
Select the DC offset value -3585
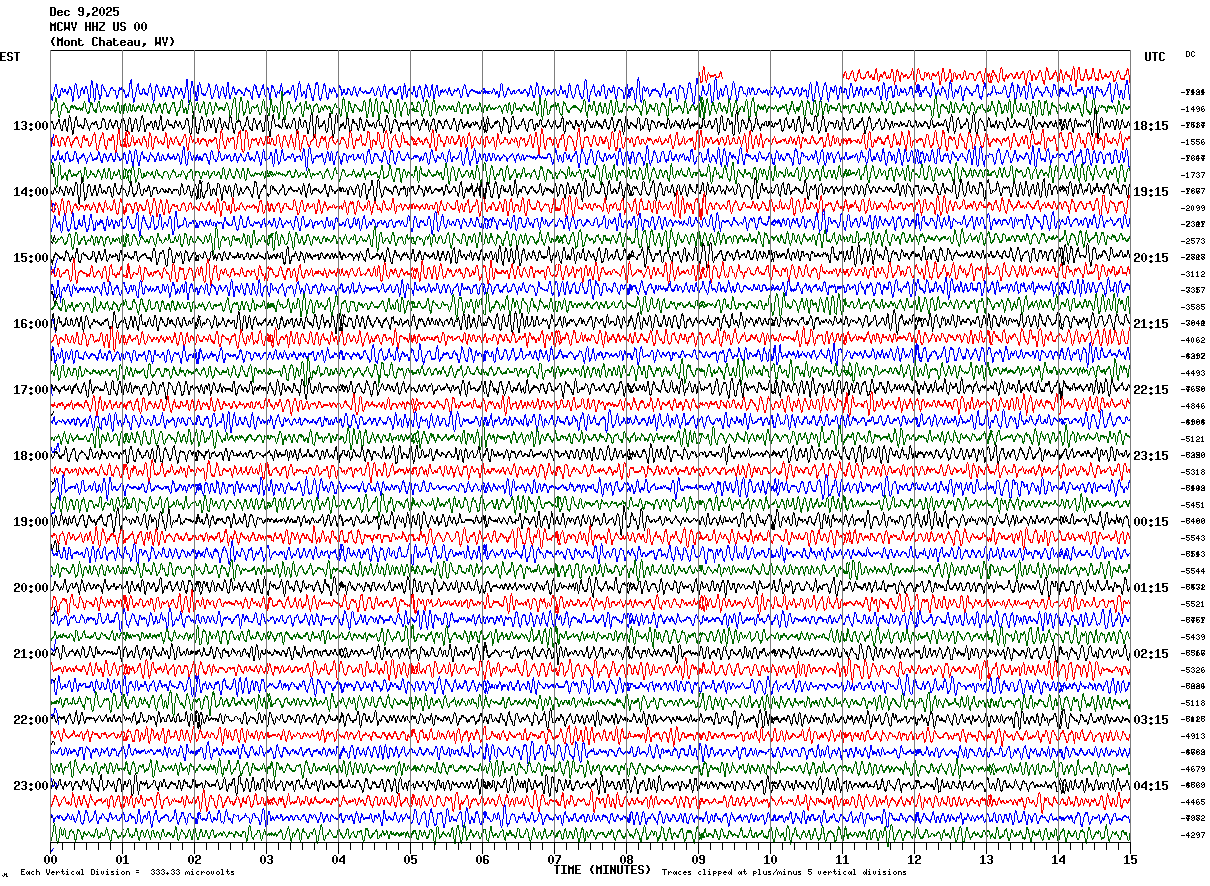click(x=1194, y=307)
